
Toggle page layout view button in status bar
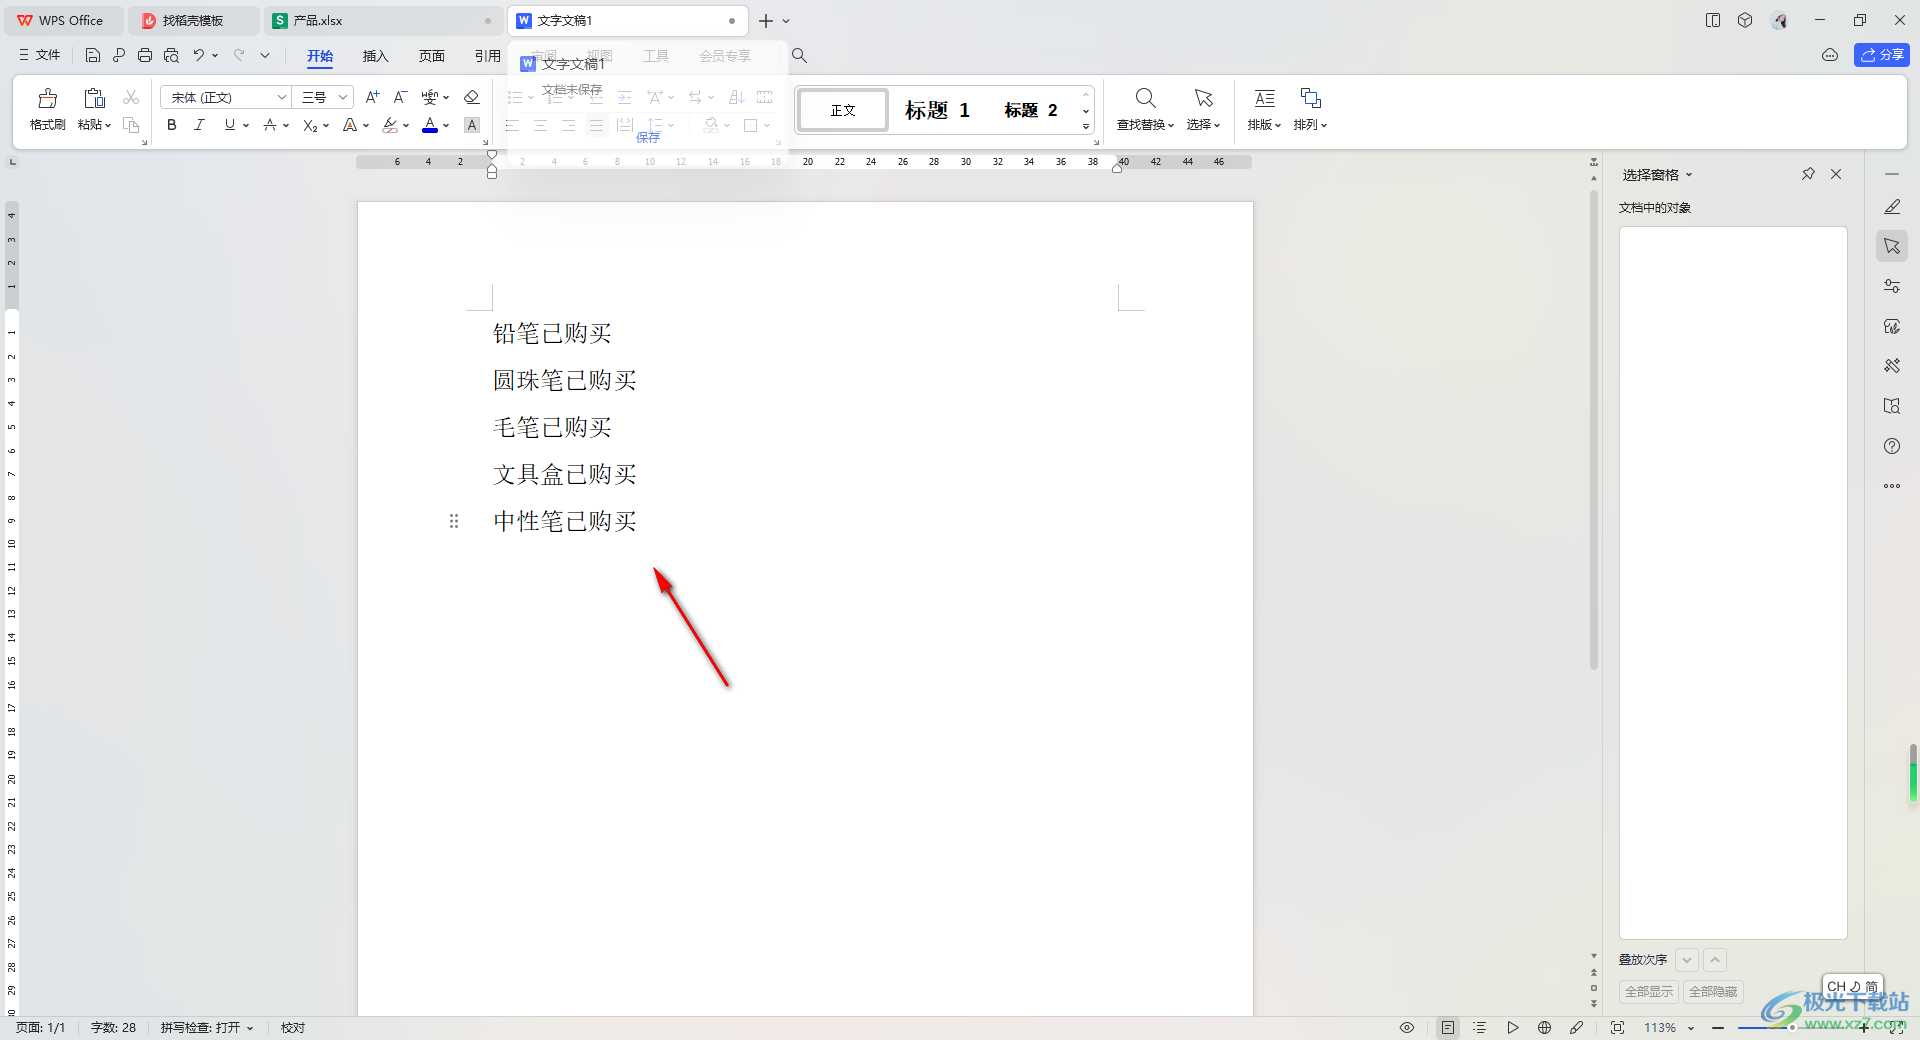[1448, 1028]
